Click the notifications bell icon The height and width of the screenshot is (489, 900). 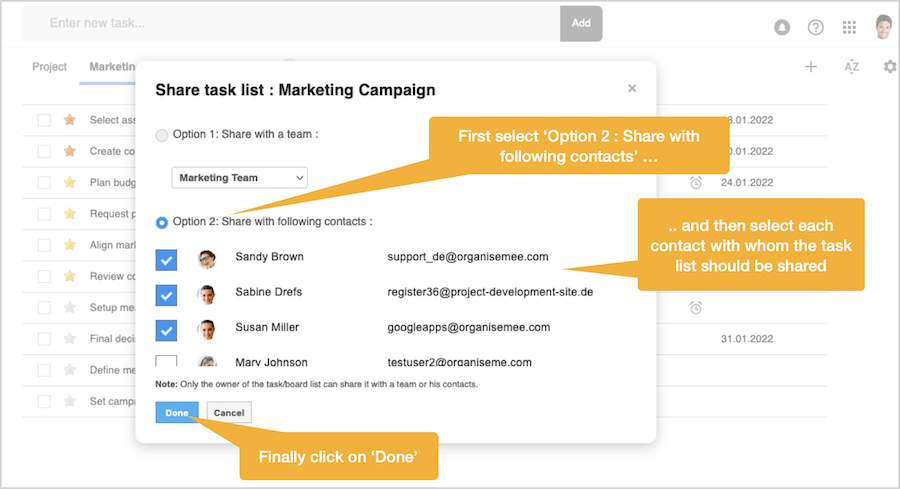coord(783,27)
